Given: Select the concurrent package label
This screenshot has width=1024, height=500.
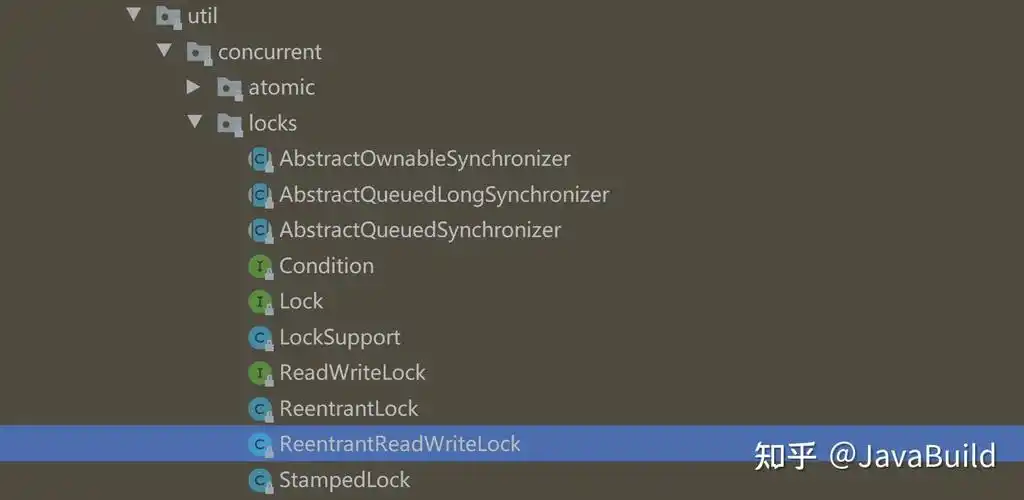Looking at the screenshot, I should [270, 52].
